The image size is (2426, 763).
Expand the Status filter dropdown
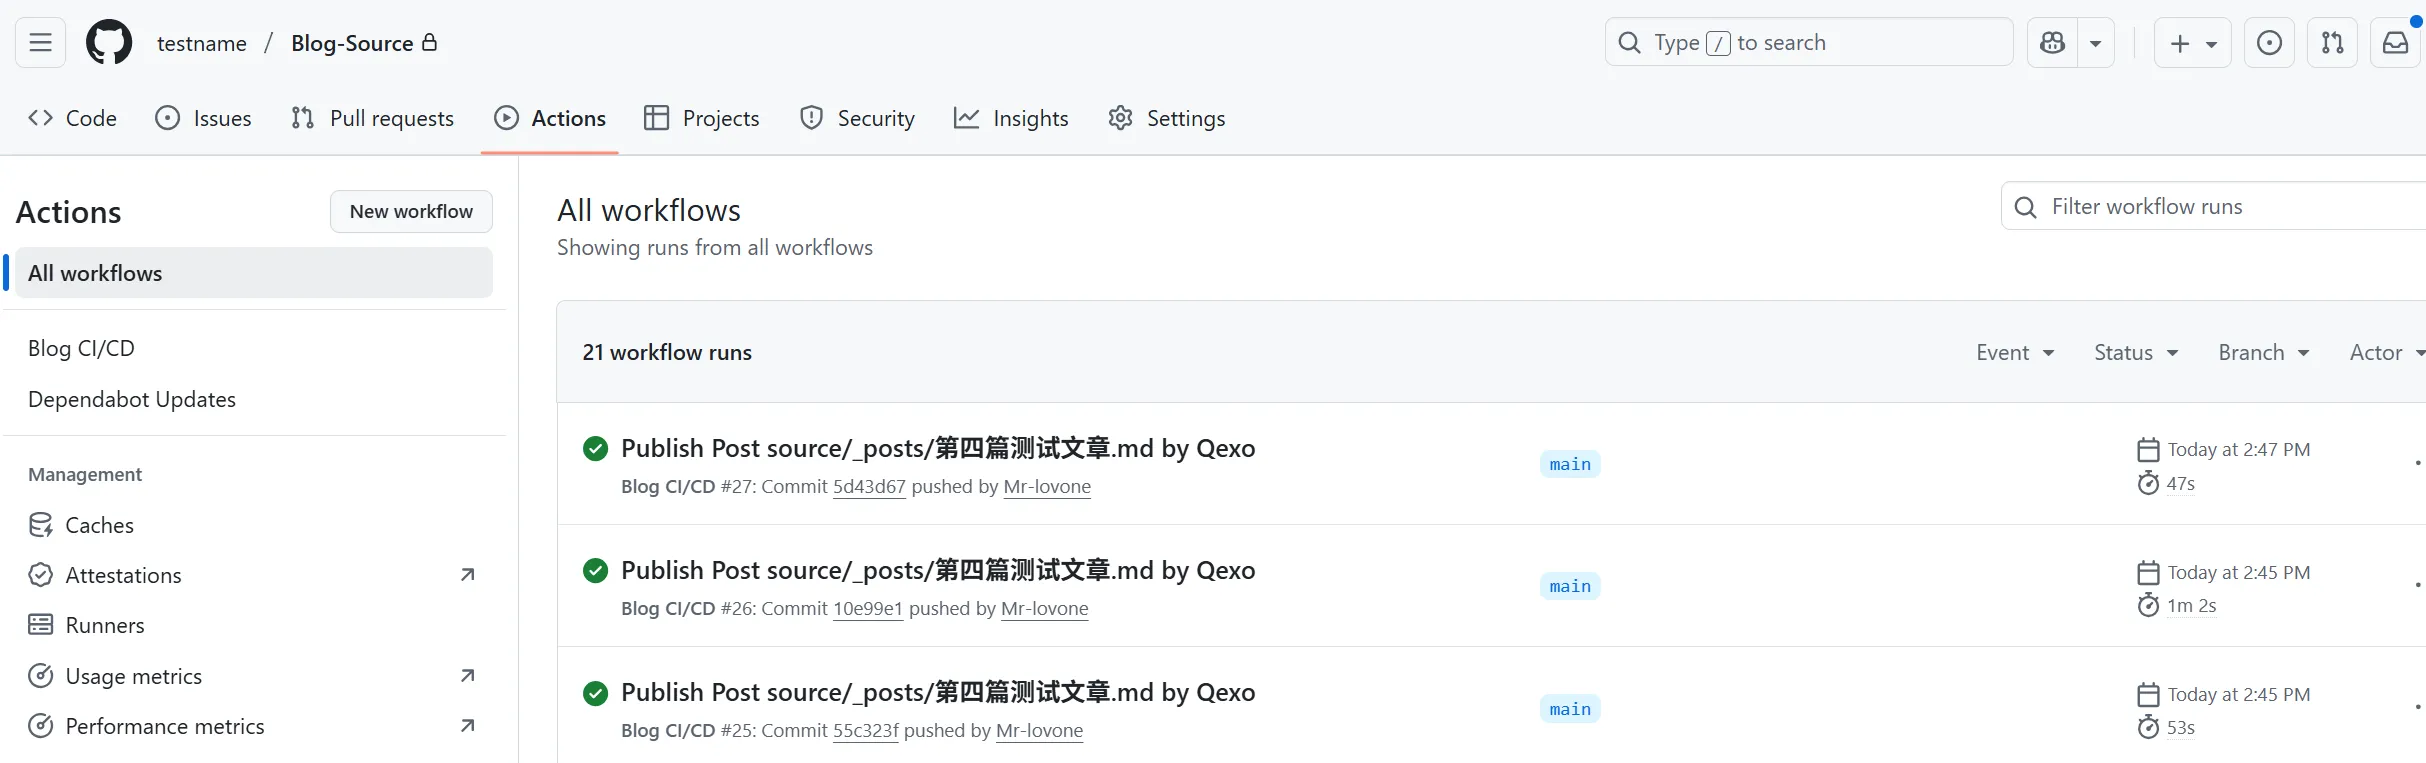2135,353
